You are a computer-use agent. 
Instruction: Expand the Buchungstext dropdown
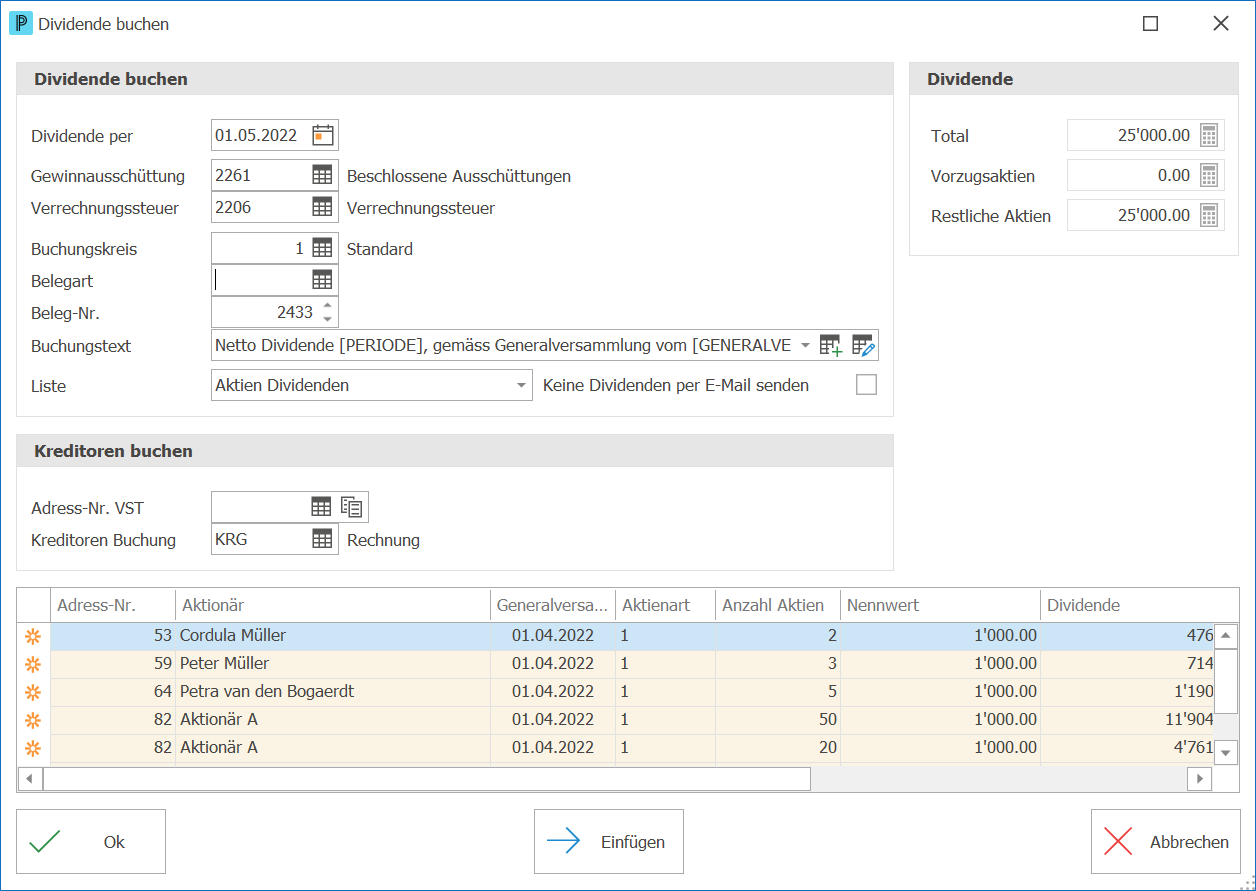(805, 346)
